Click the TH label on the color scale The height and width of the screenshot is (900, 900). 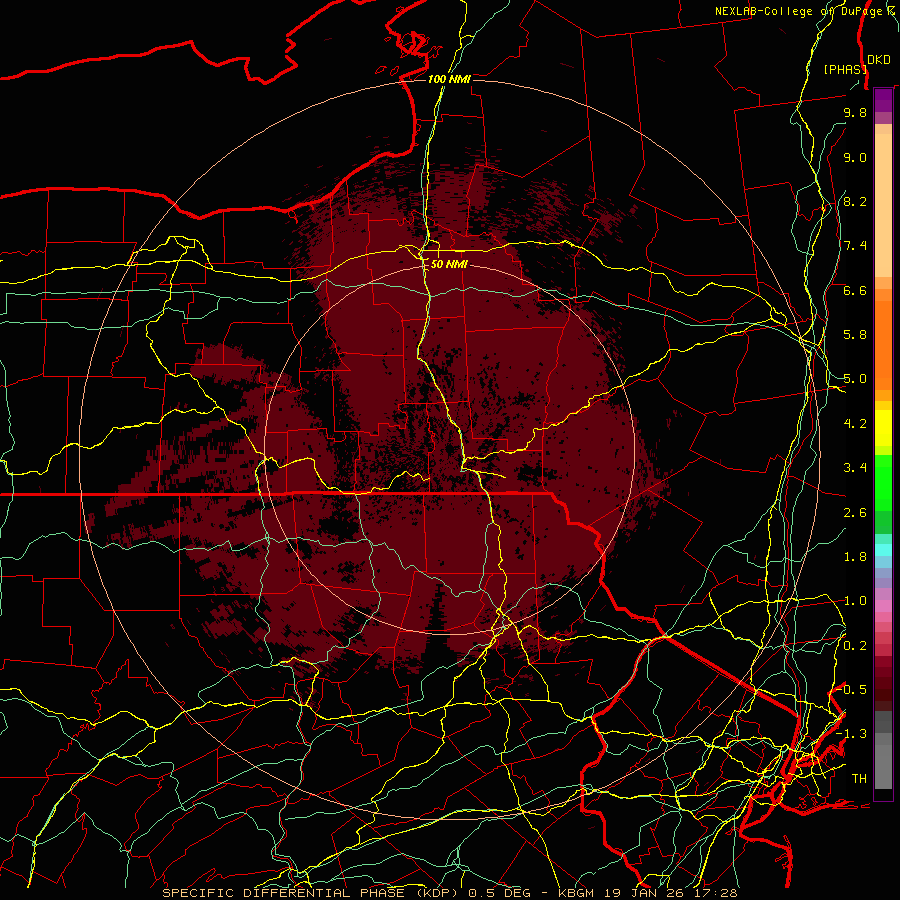(x=859, y=779)
